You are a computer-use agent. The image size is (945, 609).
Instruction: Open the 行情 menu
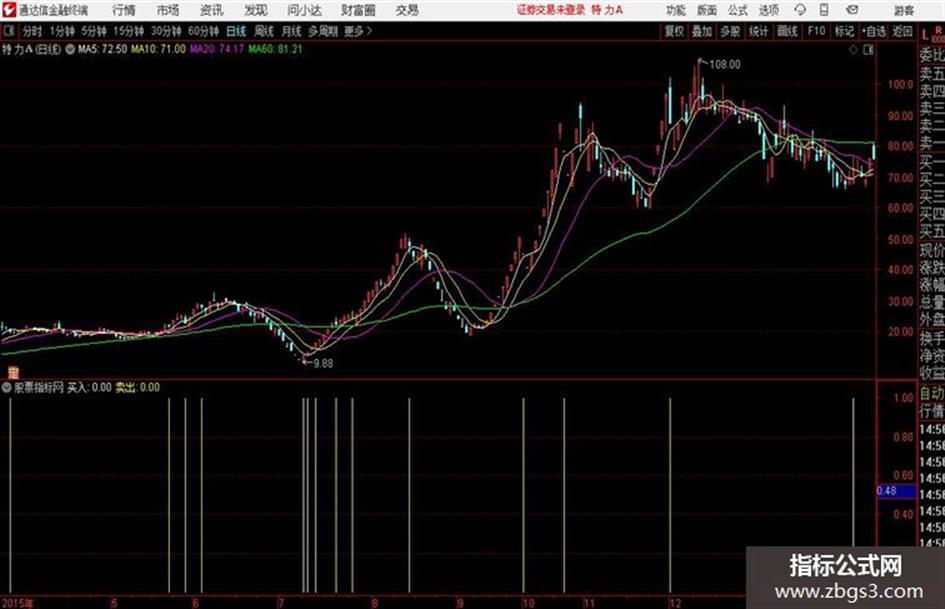[124, 10]
